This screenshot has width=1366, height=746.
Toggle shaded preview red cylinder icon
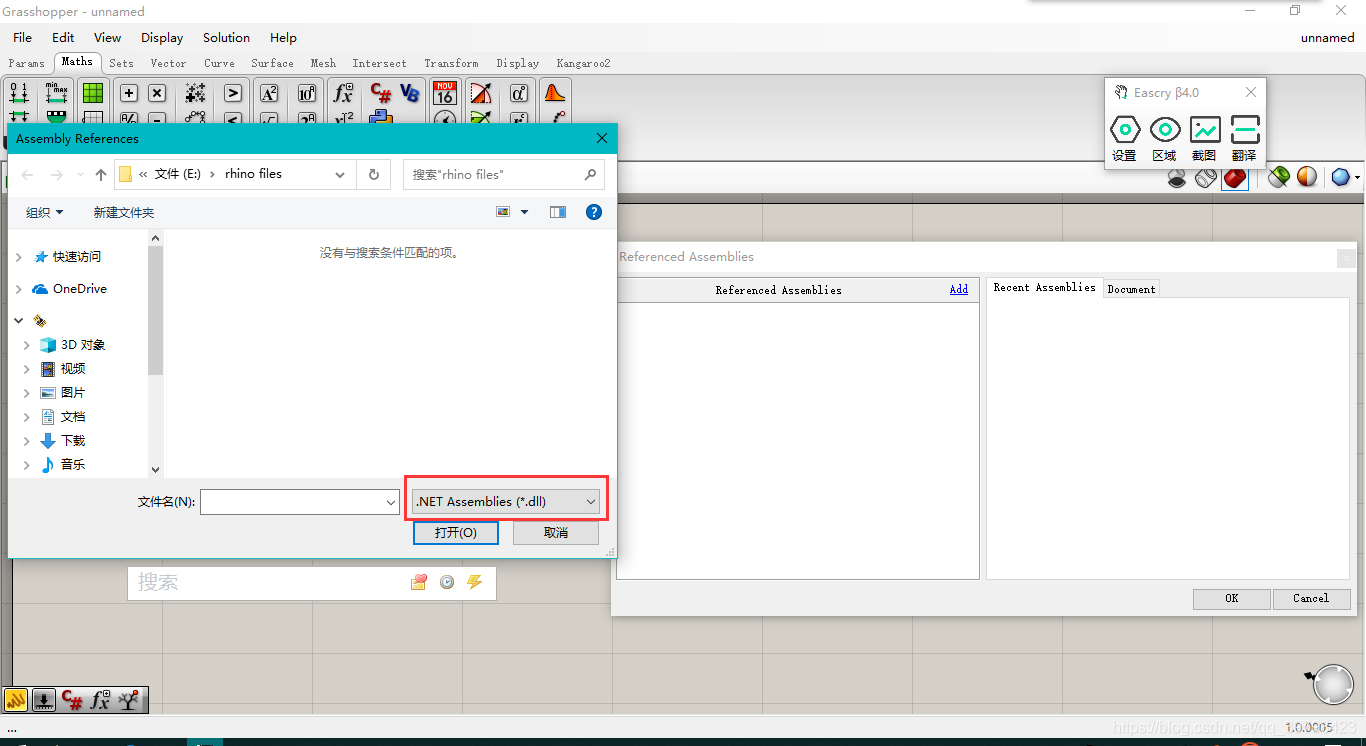(x=1234, y=177)
